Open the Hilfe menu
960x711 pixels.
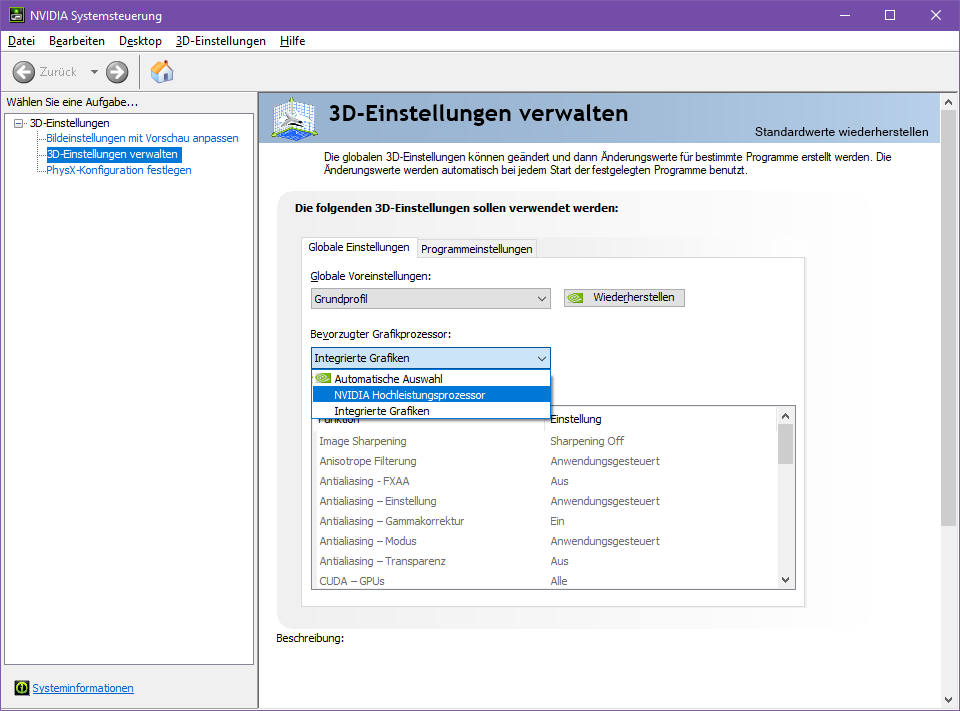click(x=293, y=41)
